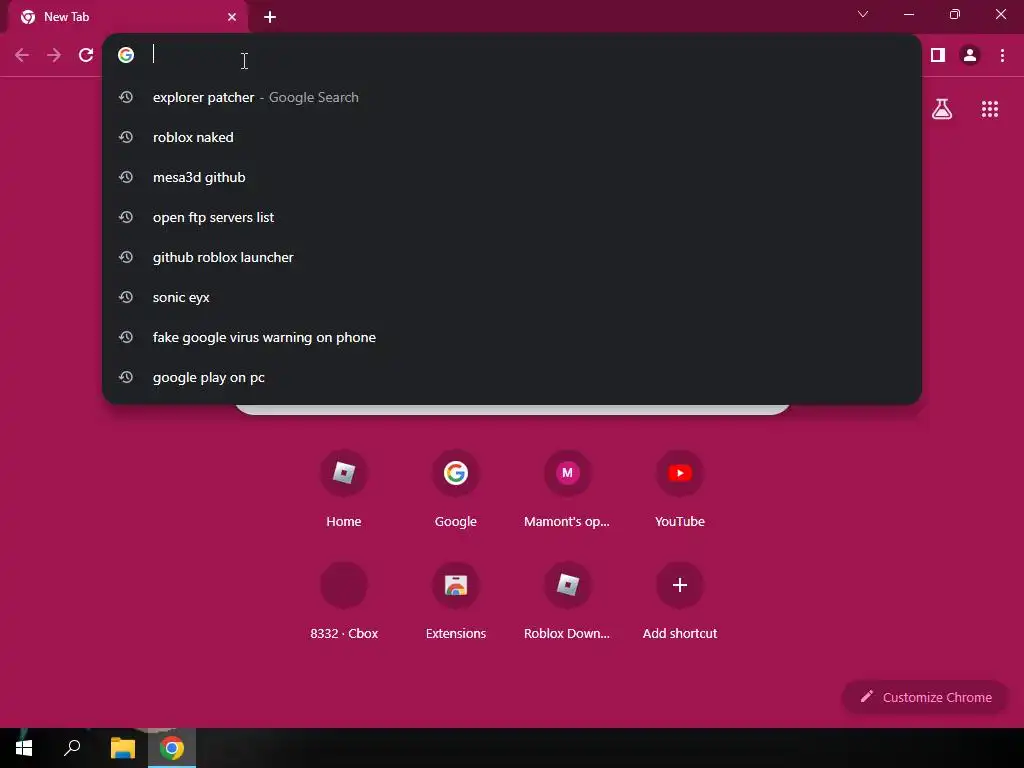This screenshot has width=1024, height=768.
Task: Select the New Tab tab
Action: 127,17
